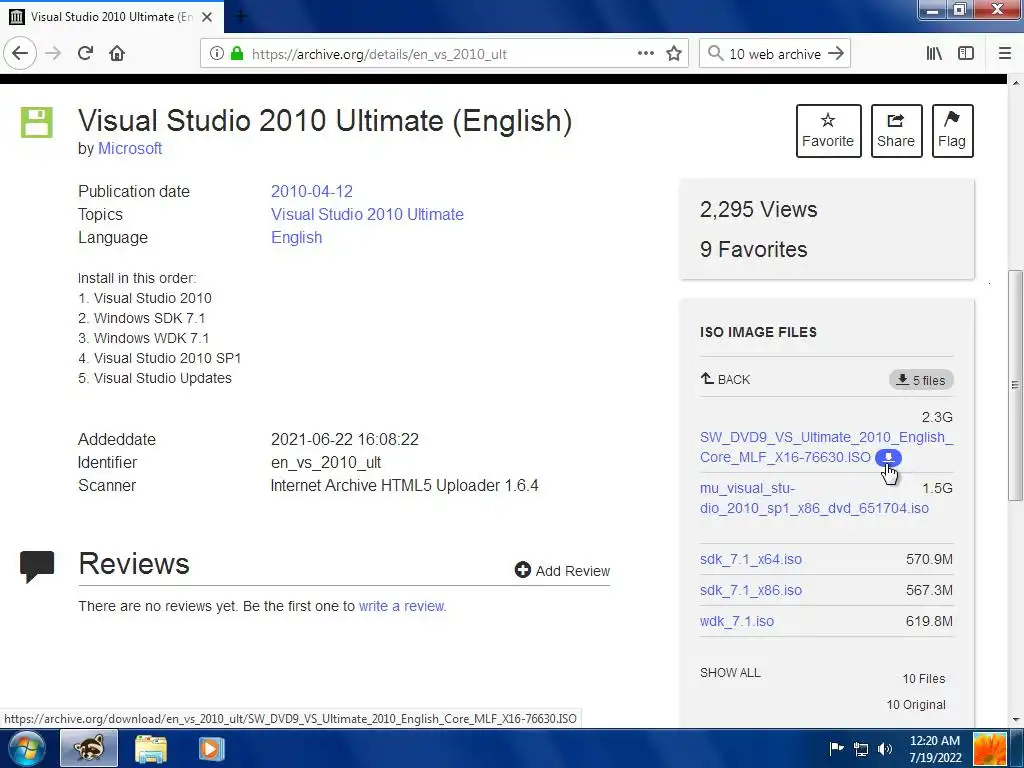Open page actions three-dot menu
This screenshot has width=1024, height=768.
pyautogui.click(x=645, y=54)
